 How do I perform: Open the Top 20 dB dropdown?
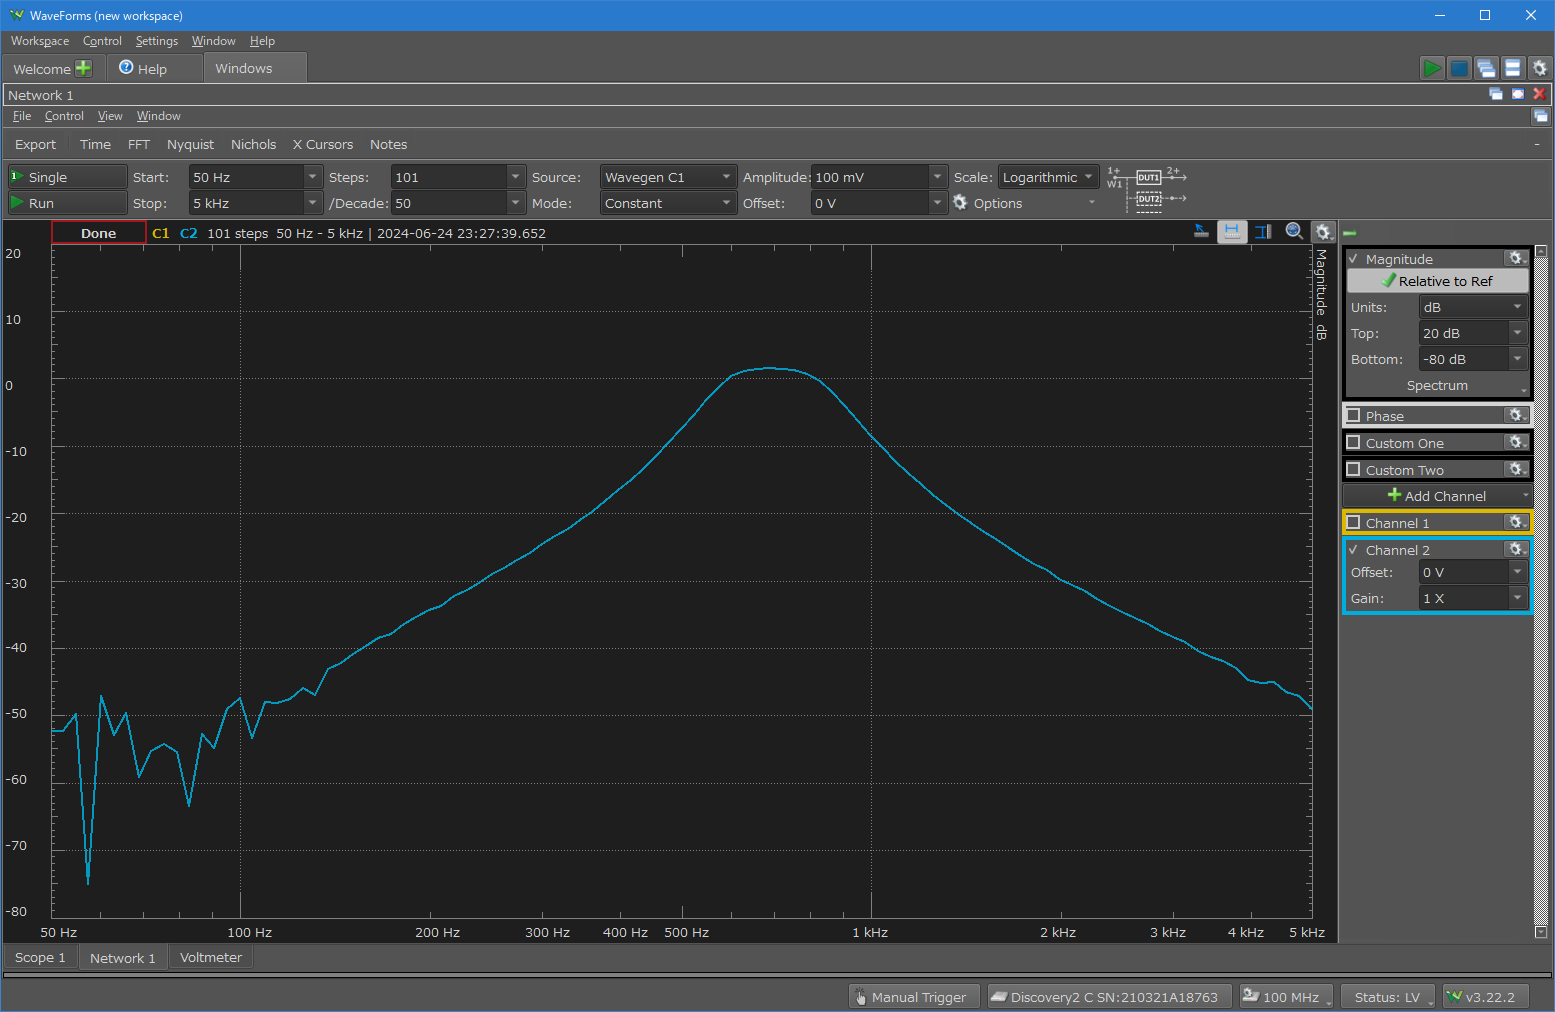[1518, 333]
